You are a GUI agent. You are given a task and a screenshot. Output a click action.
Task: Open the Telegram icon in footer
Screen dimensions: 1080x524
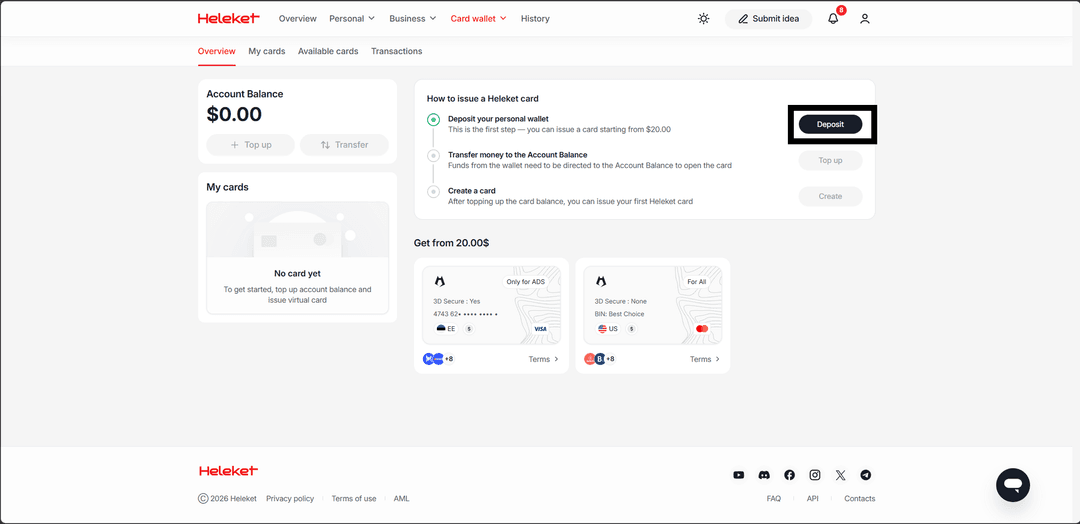click(866, 475)
